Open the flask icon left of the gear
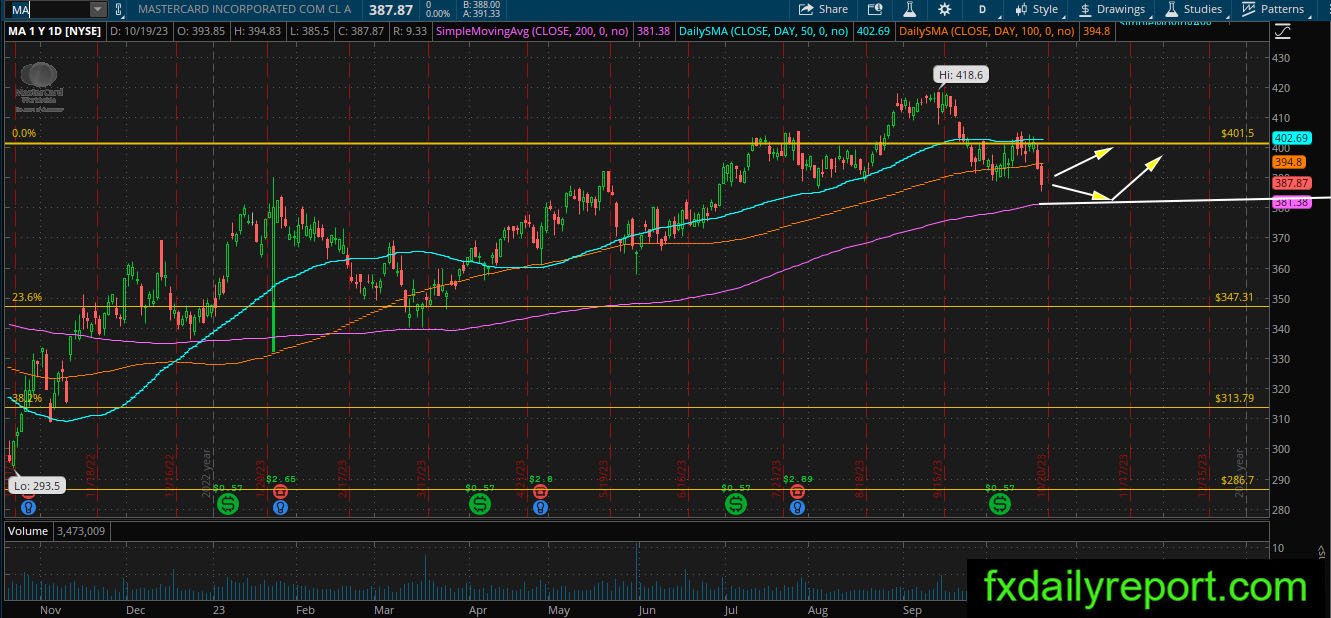 click(910, 9)
